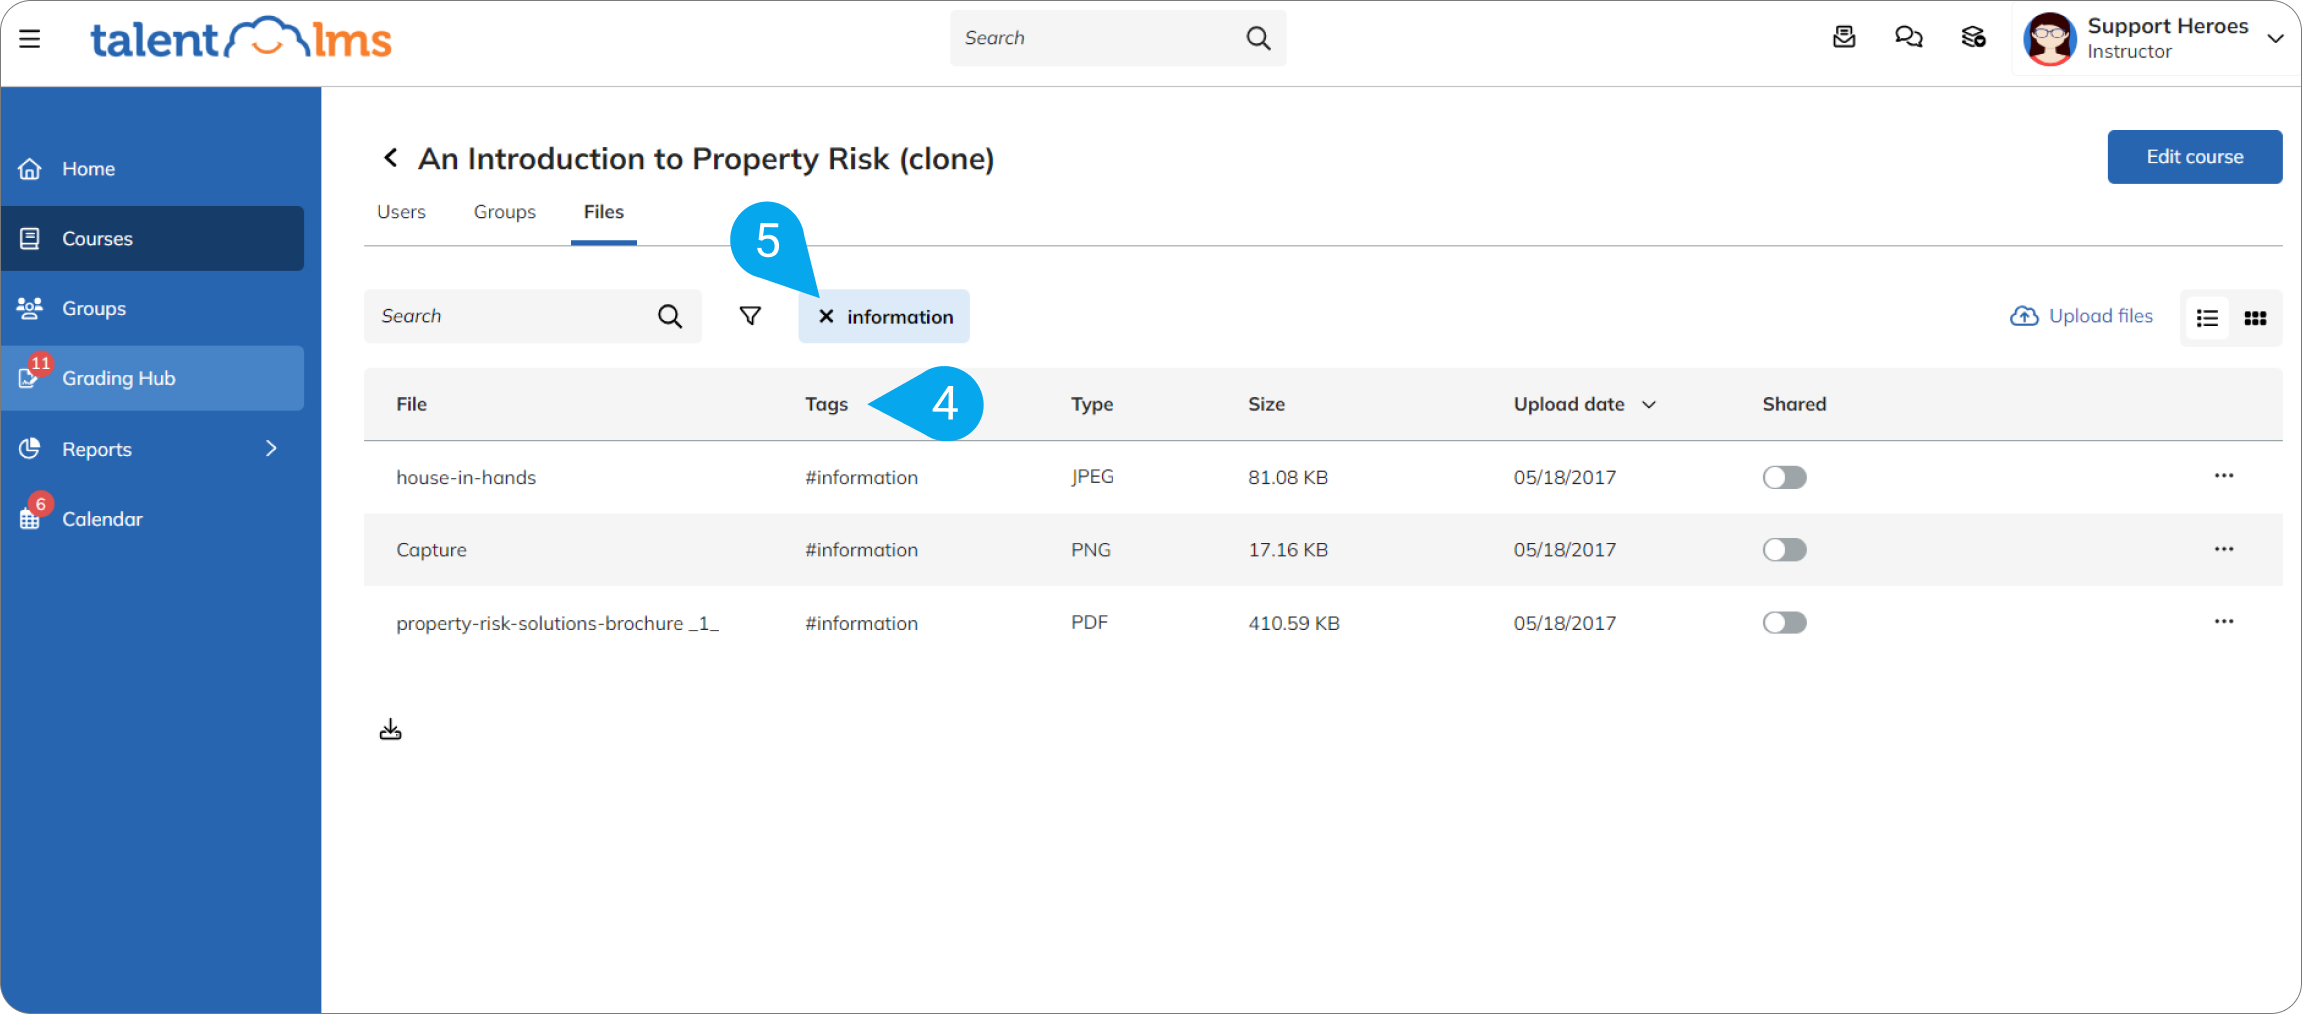Image resolution: width=2302 pixels, height=1014 pixels.
Task: Toggle Shared for house-in-hands
Action: [1785, 477]
